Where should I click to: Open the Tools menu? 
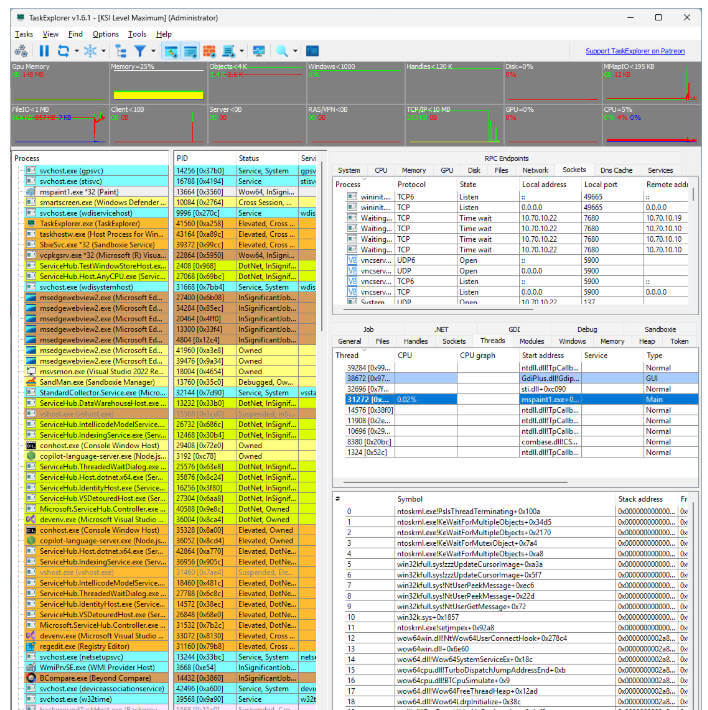click(x=137, y=34)
